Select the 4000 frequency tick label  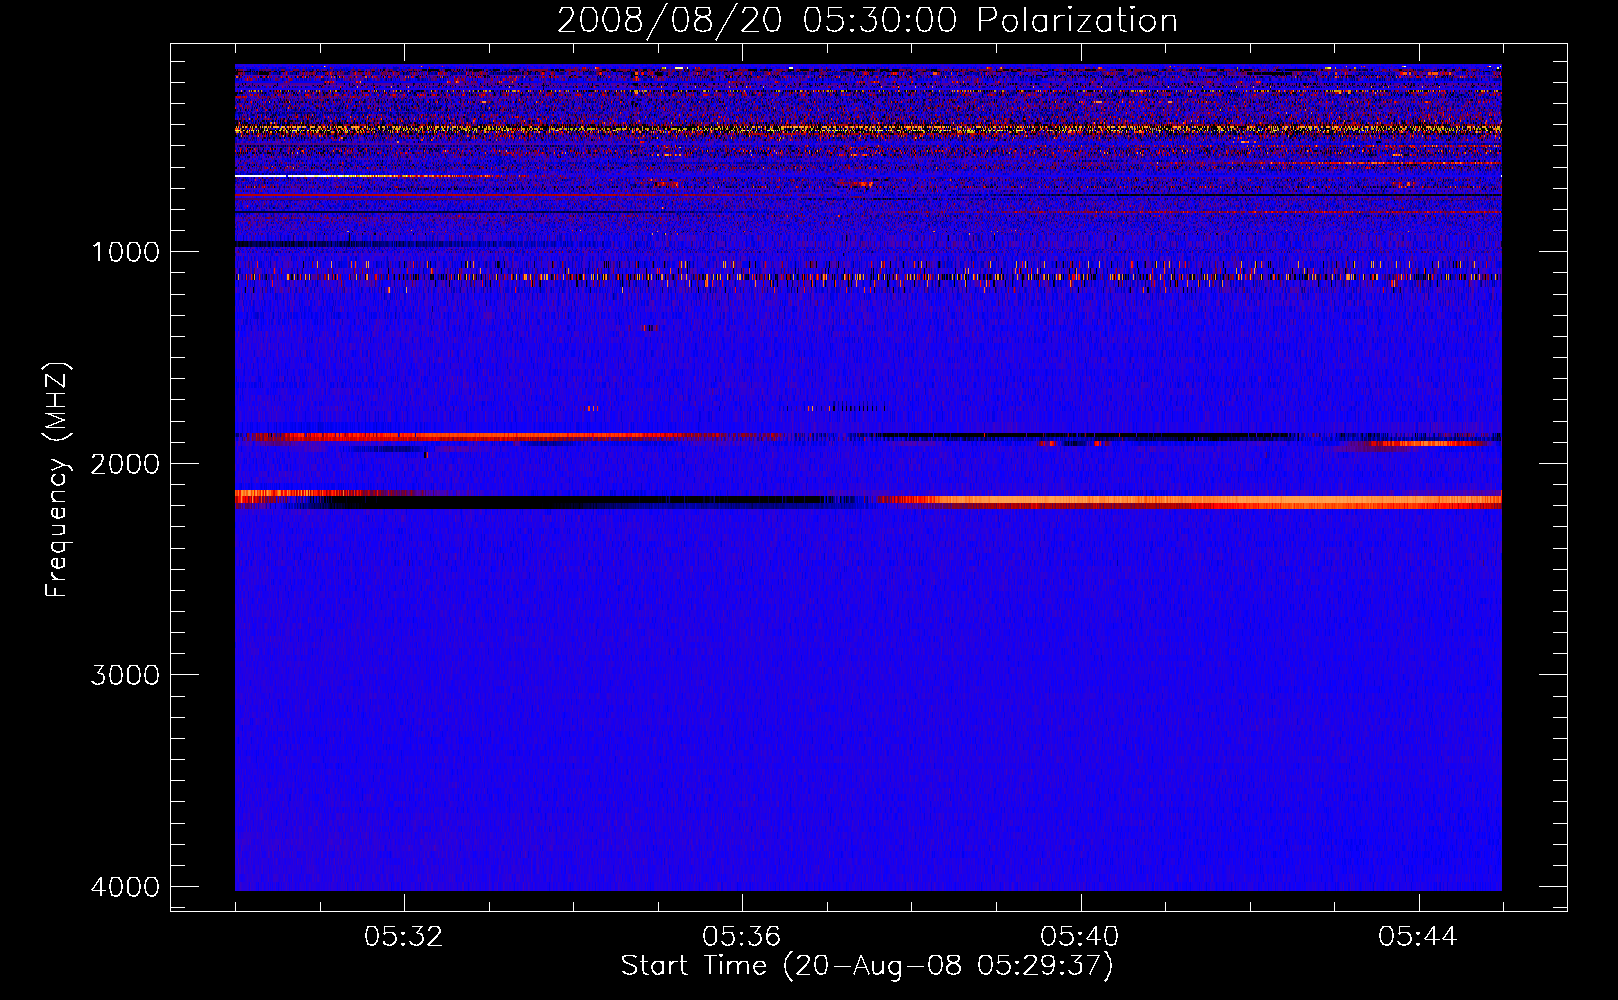(126, 887)
